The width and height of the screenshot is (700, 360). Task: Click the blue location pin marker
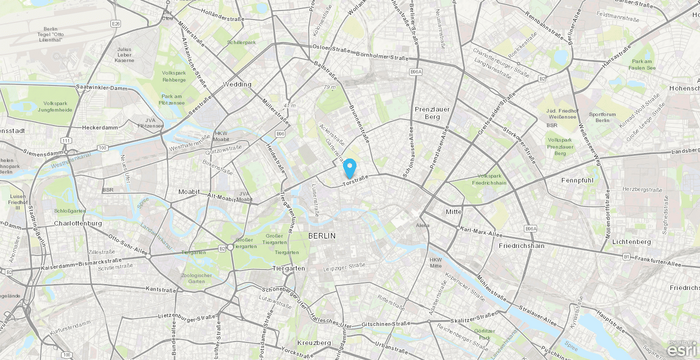(350, 168)
